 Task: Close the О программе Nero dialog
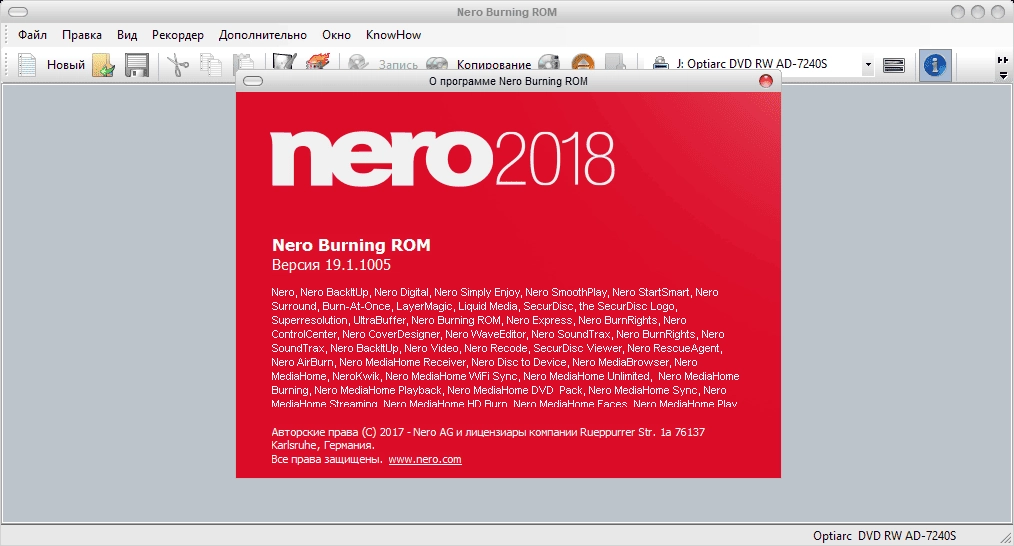[x=766, y=81]
